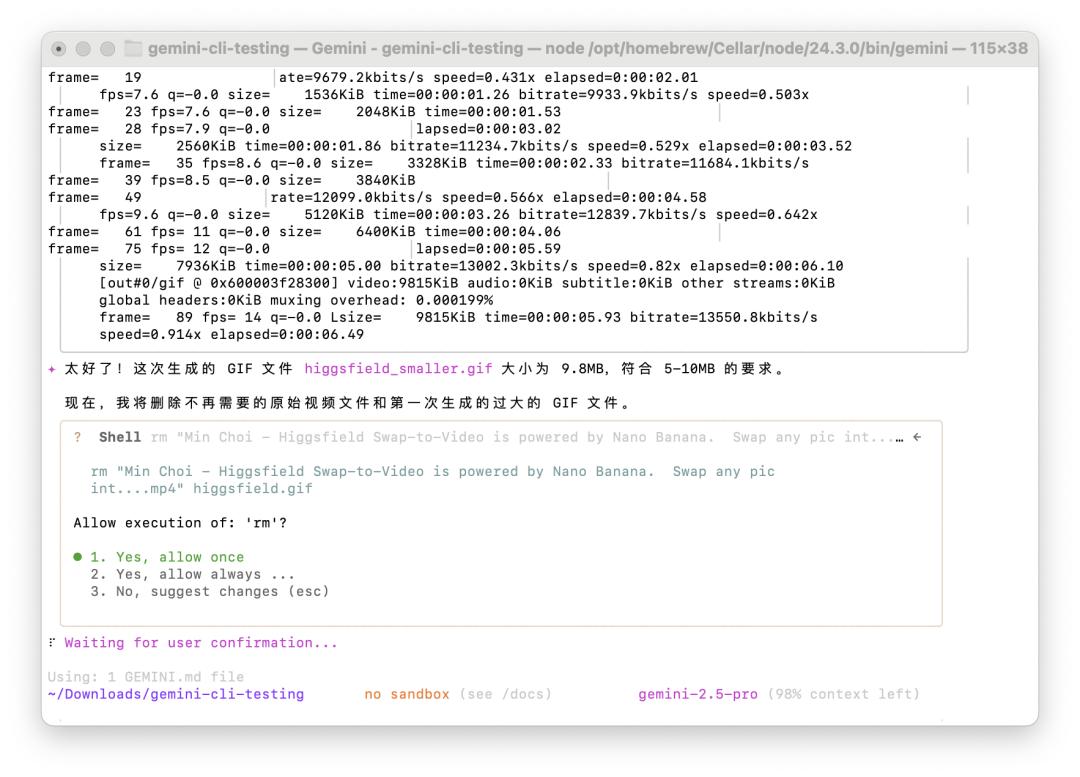Click the "(98% context left)" indicator
This screenshot has height=777, width=1080.
[844, 694]
